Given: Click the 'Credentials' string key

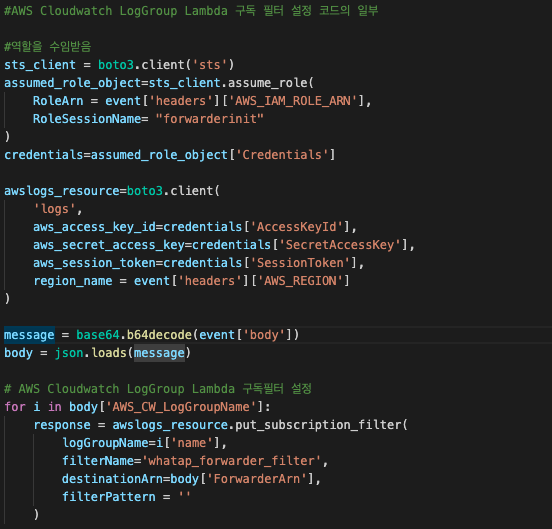Looking at the screenshot, I should [282, 155].
